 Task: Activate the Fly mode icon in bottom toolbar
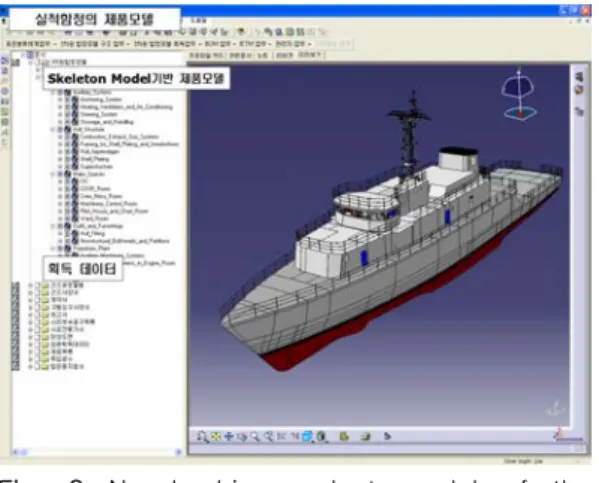tap(202, 436)
